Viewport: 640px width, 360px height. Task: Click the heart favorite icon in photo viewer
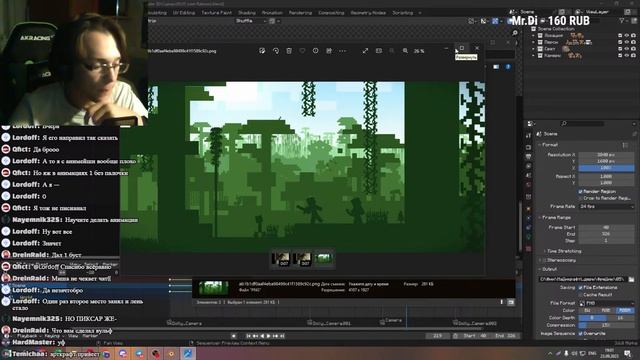pyautogui.click(x=302, y=51)
